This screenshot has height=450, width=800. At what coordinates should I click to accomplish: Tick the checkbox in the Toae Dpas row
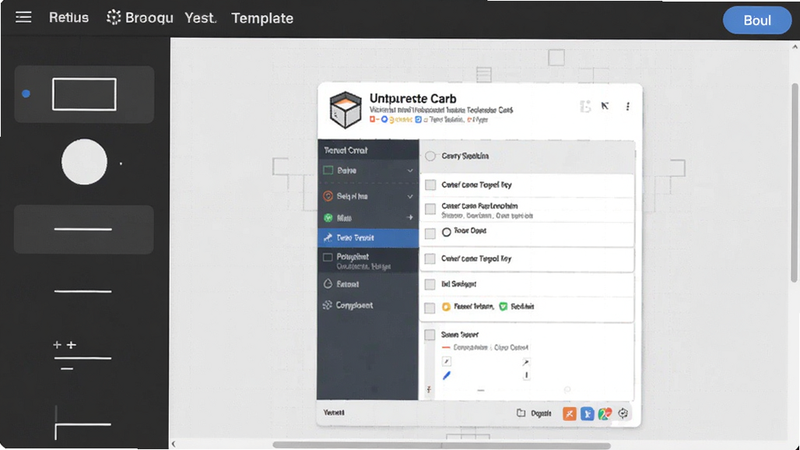431,234
